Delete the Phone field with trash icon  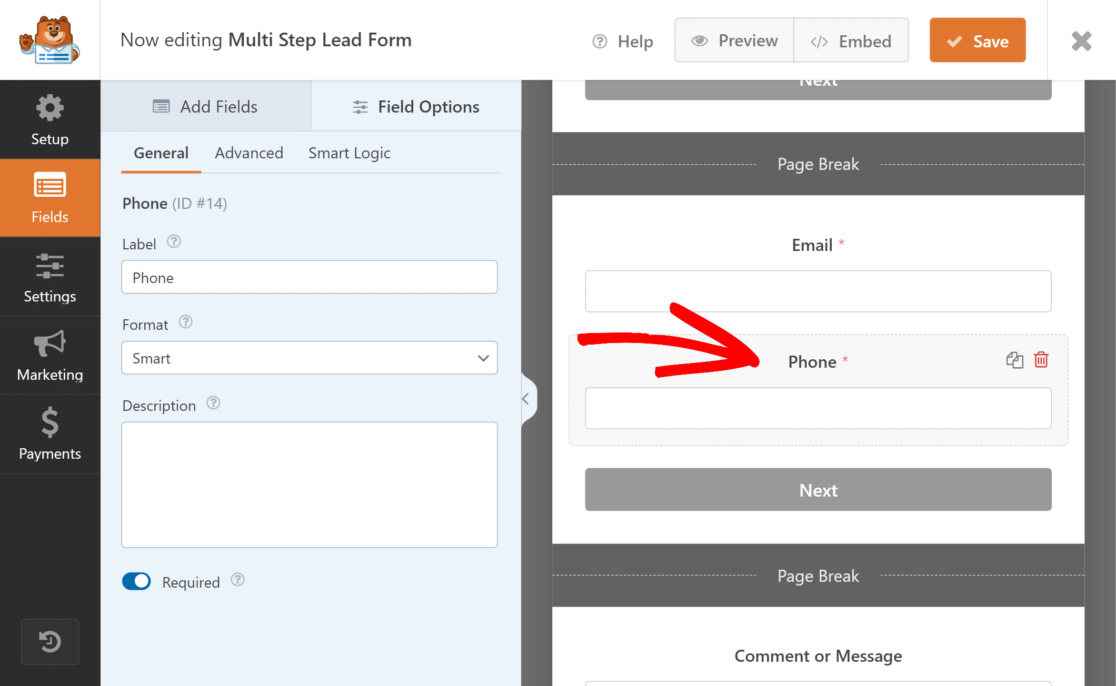coord(1041,360)
